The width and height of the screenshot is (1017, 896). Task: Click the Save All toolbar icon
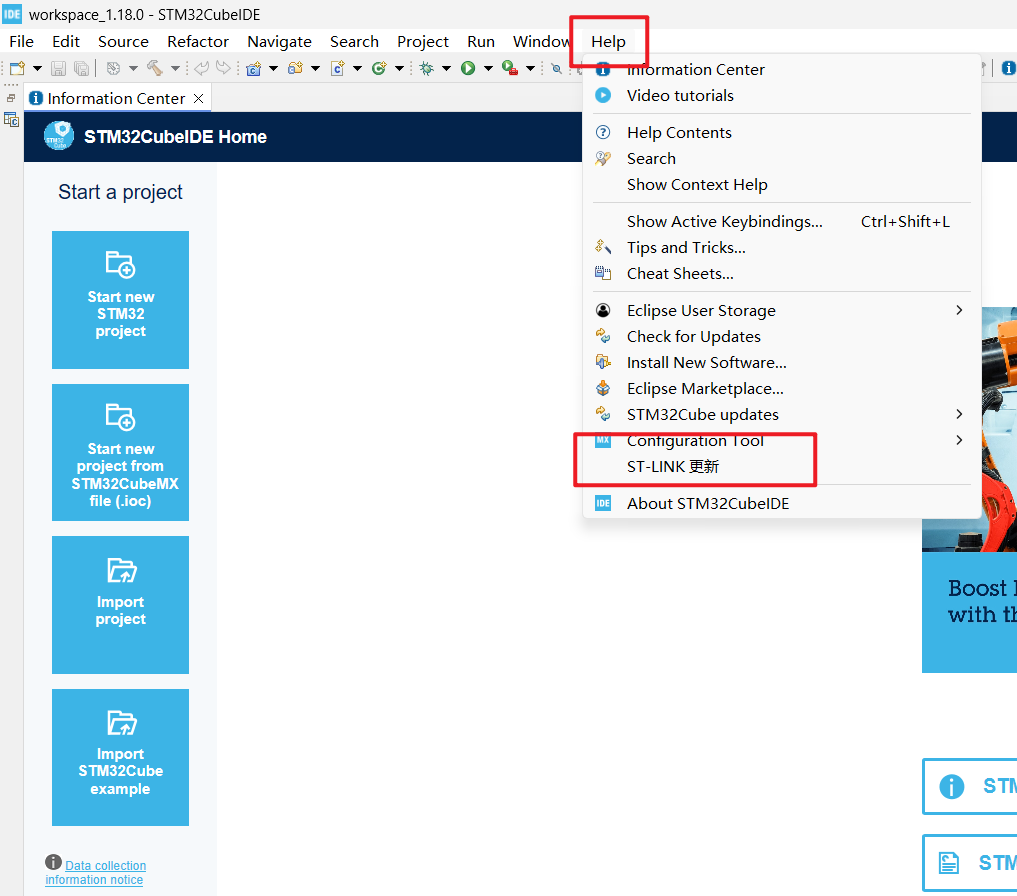[x=81, y=68]
